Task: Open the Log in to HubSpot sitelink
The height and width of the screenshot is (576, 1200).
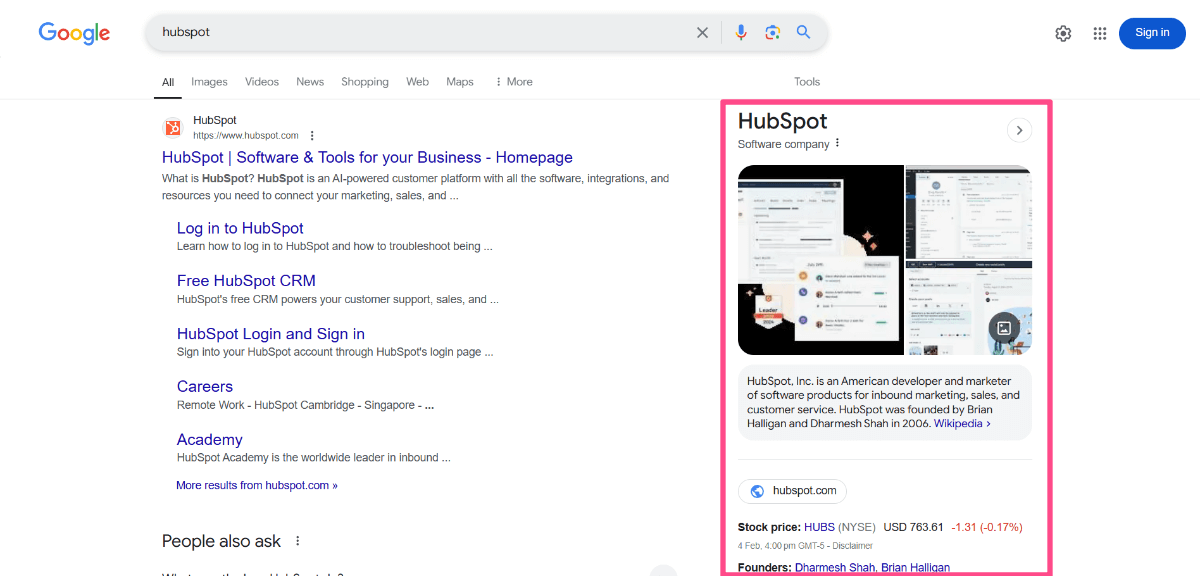Action: tap(240, 228)
